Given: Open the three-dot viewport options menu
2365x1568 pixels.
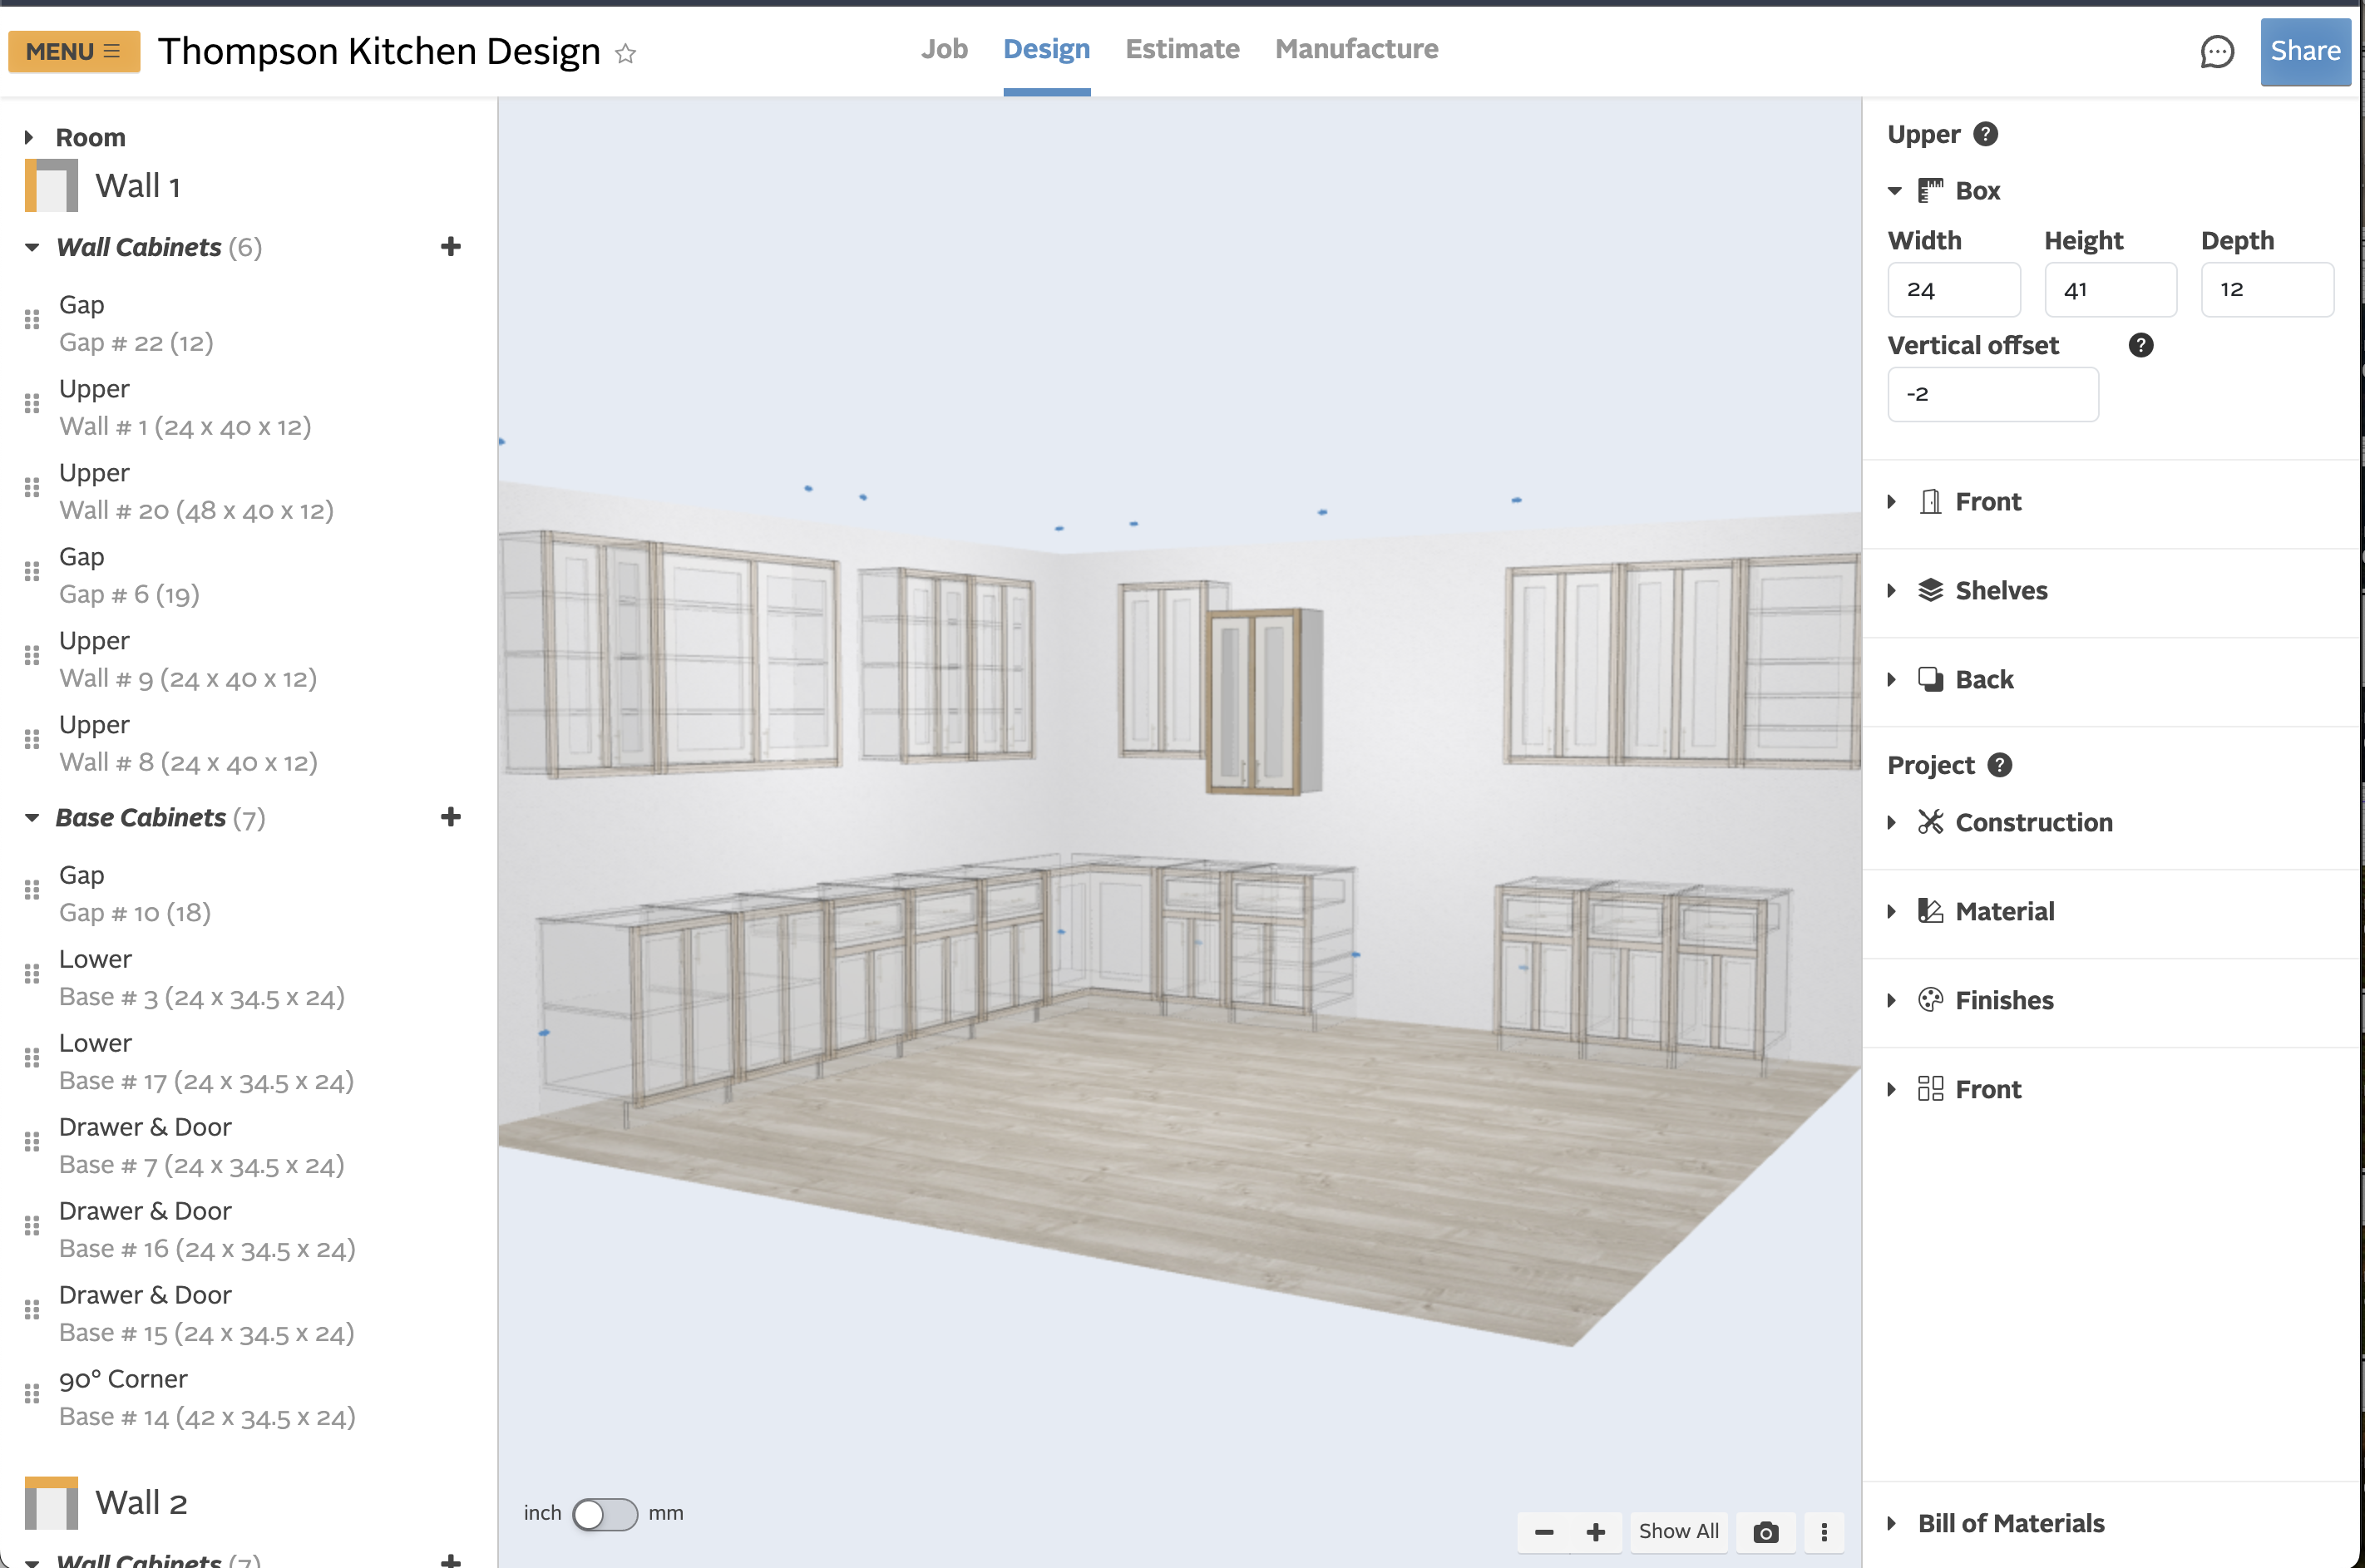Looking at the screenshot, I should pyautogui.click(x=1824, y=1532).
